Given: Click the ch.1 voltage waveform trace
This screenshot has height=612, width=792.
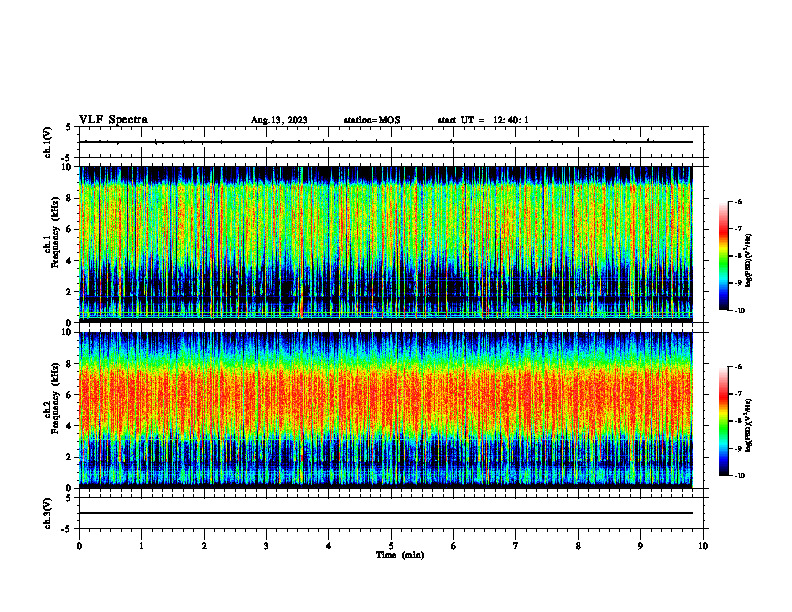Looking at the screenshot, I should coord(386,142).
